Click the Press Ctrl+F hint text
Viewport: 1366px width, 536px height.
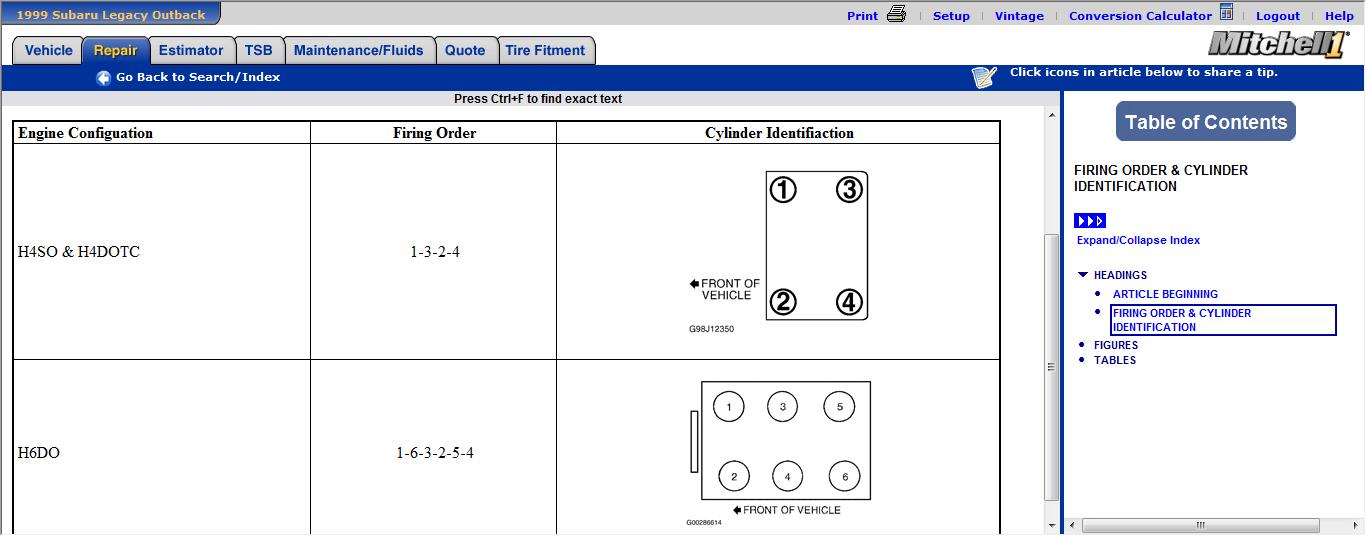pyautogui.click(x=538, y=99)
